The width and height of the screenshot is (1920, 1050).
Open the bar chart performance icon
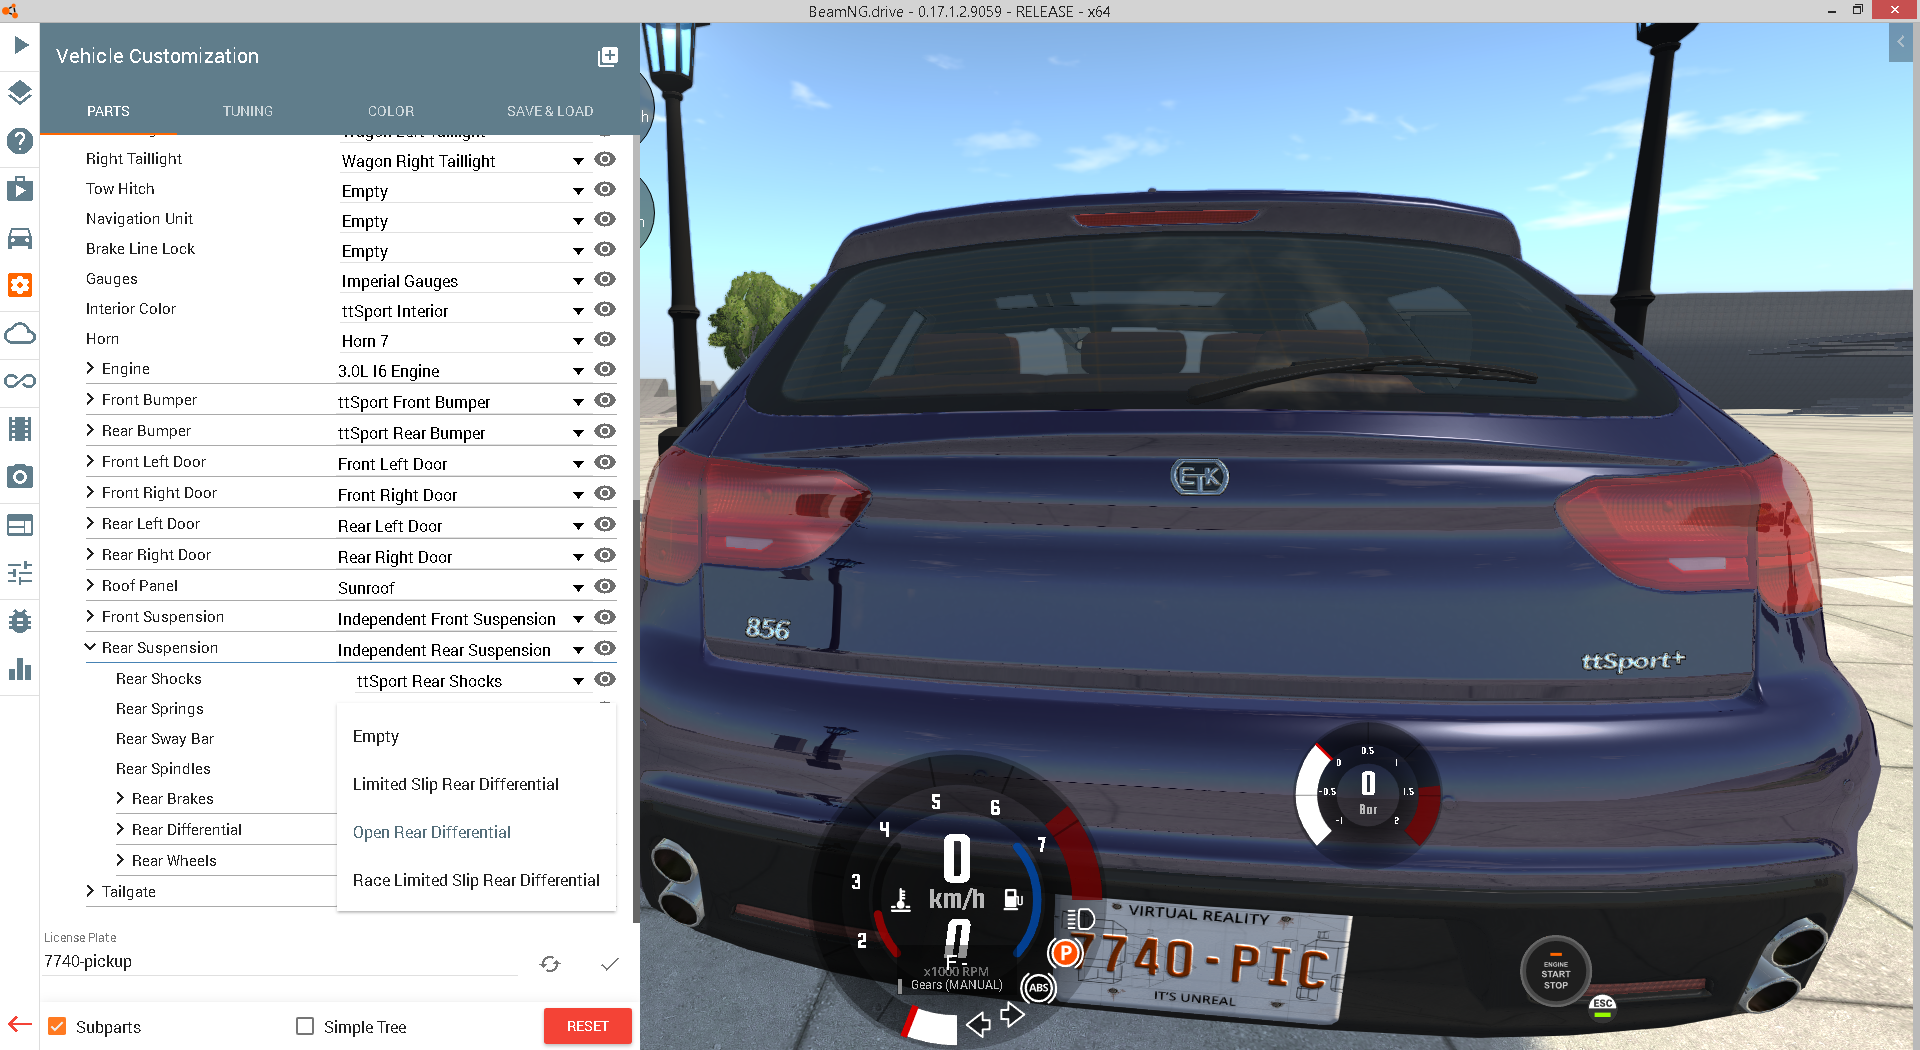tap(20, 669)
